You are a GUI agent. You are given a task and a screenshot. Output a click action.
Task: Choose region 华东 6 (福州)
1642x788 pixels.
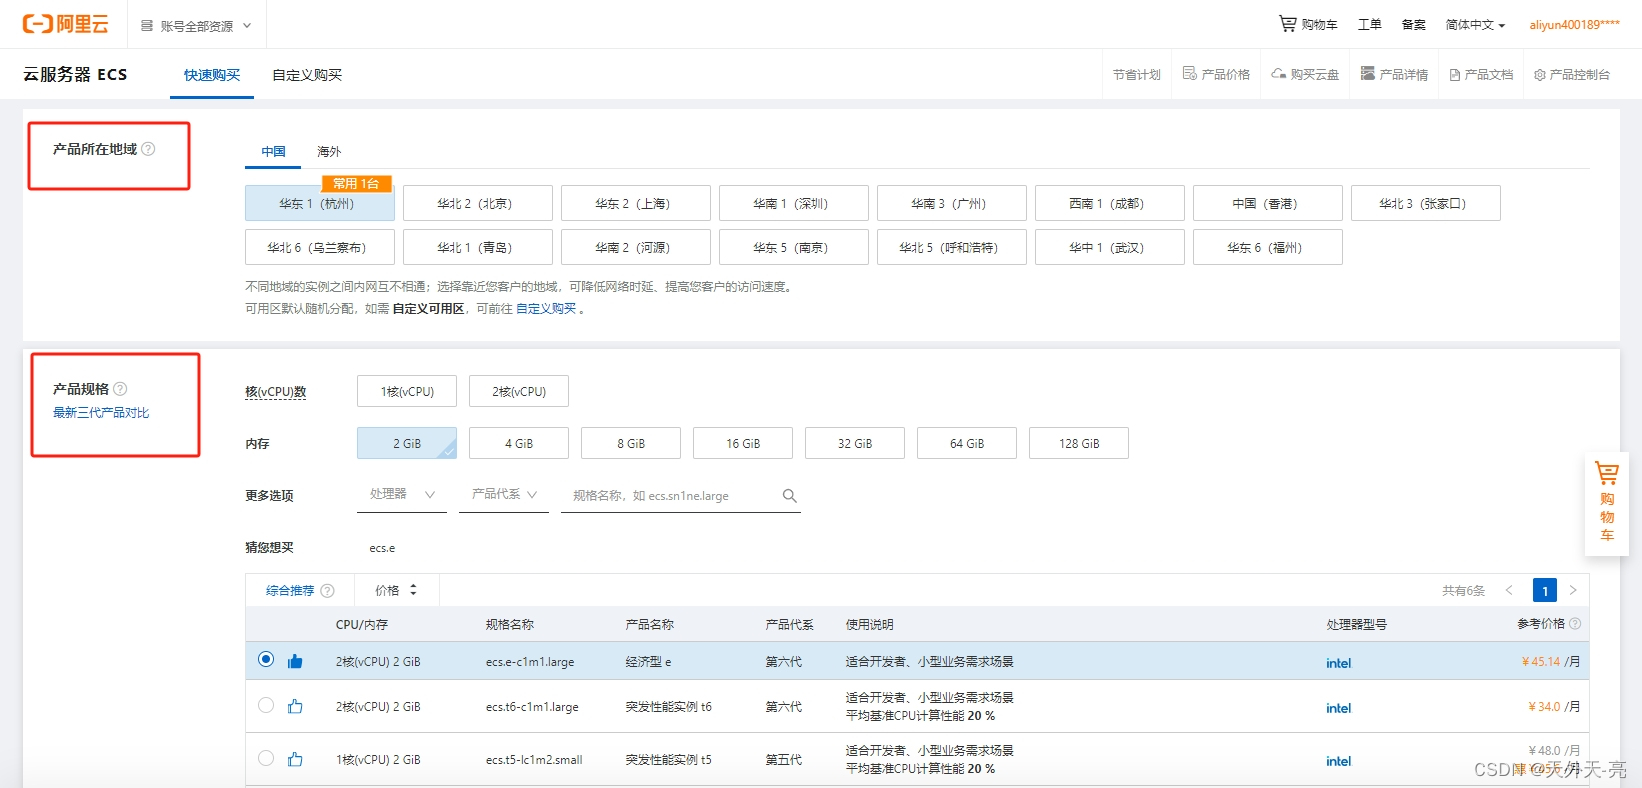pos(1268,247)
